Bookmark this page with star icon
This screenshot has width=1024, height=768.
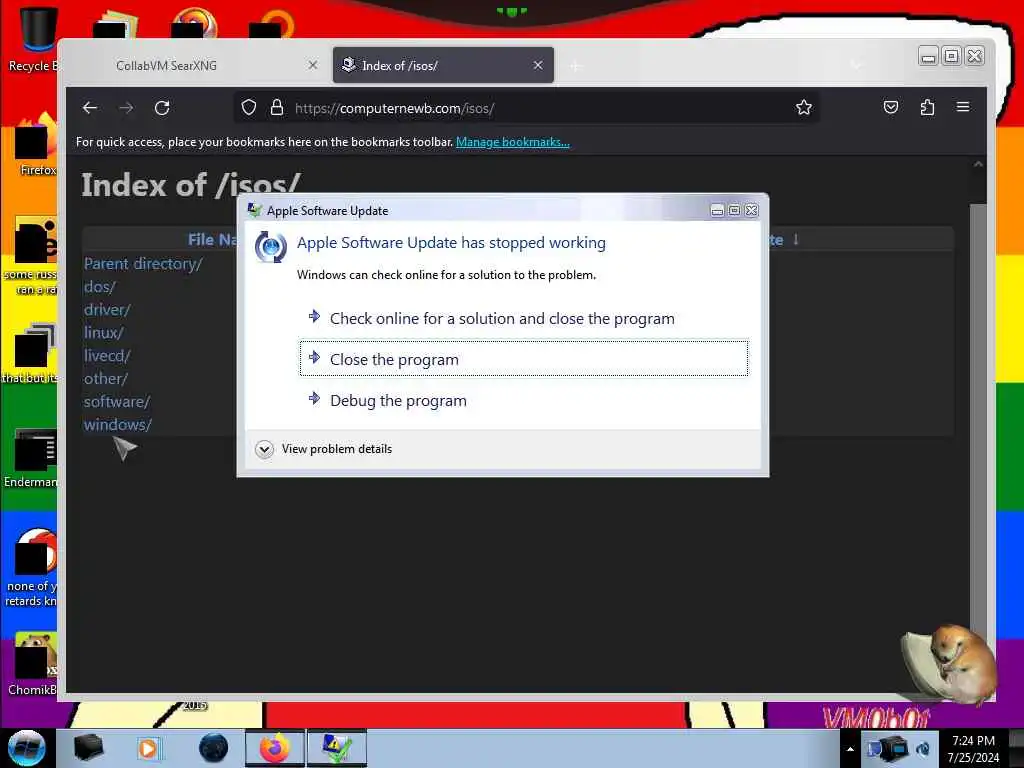pos(804,107)
